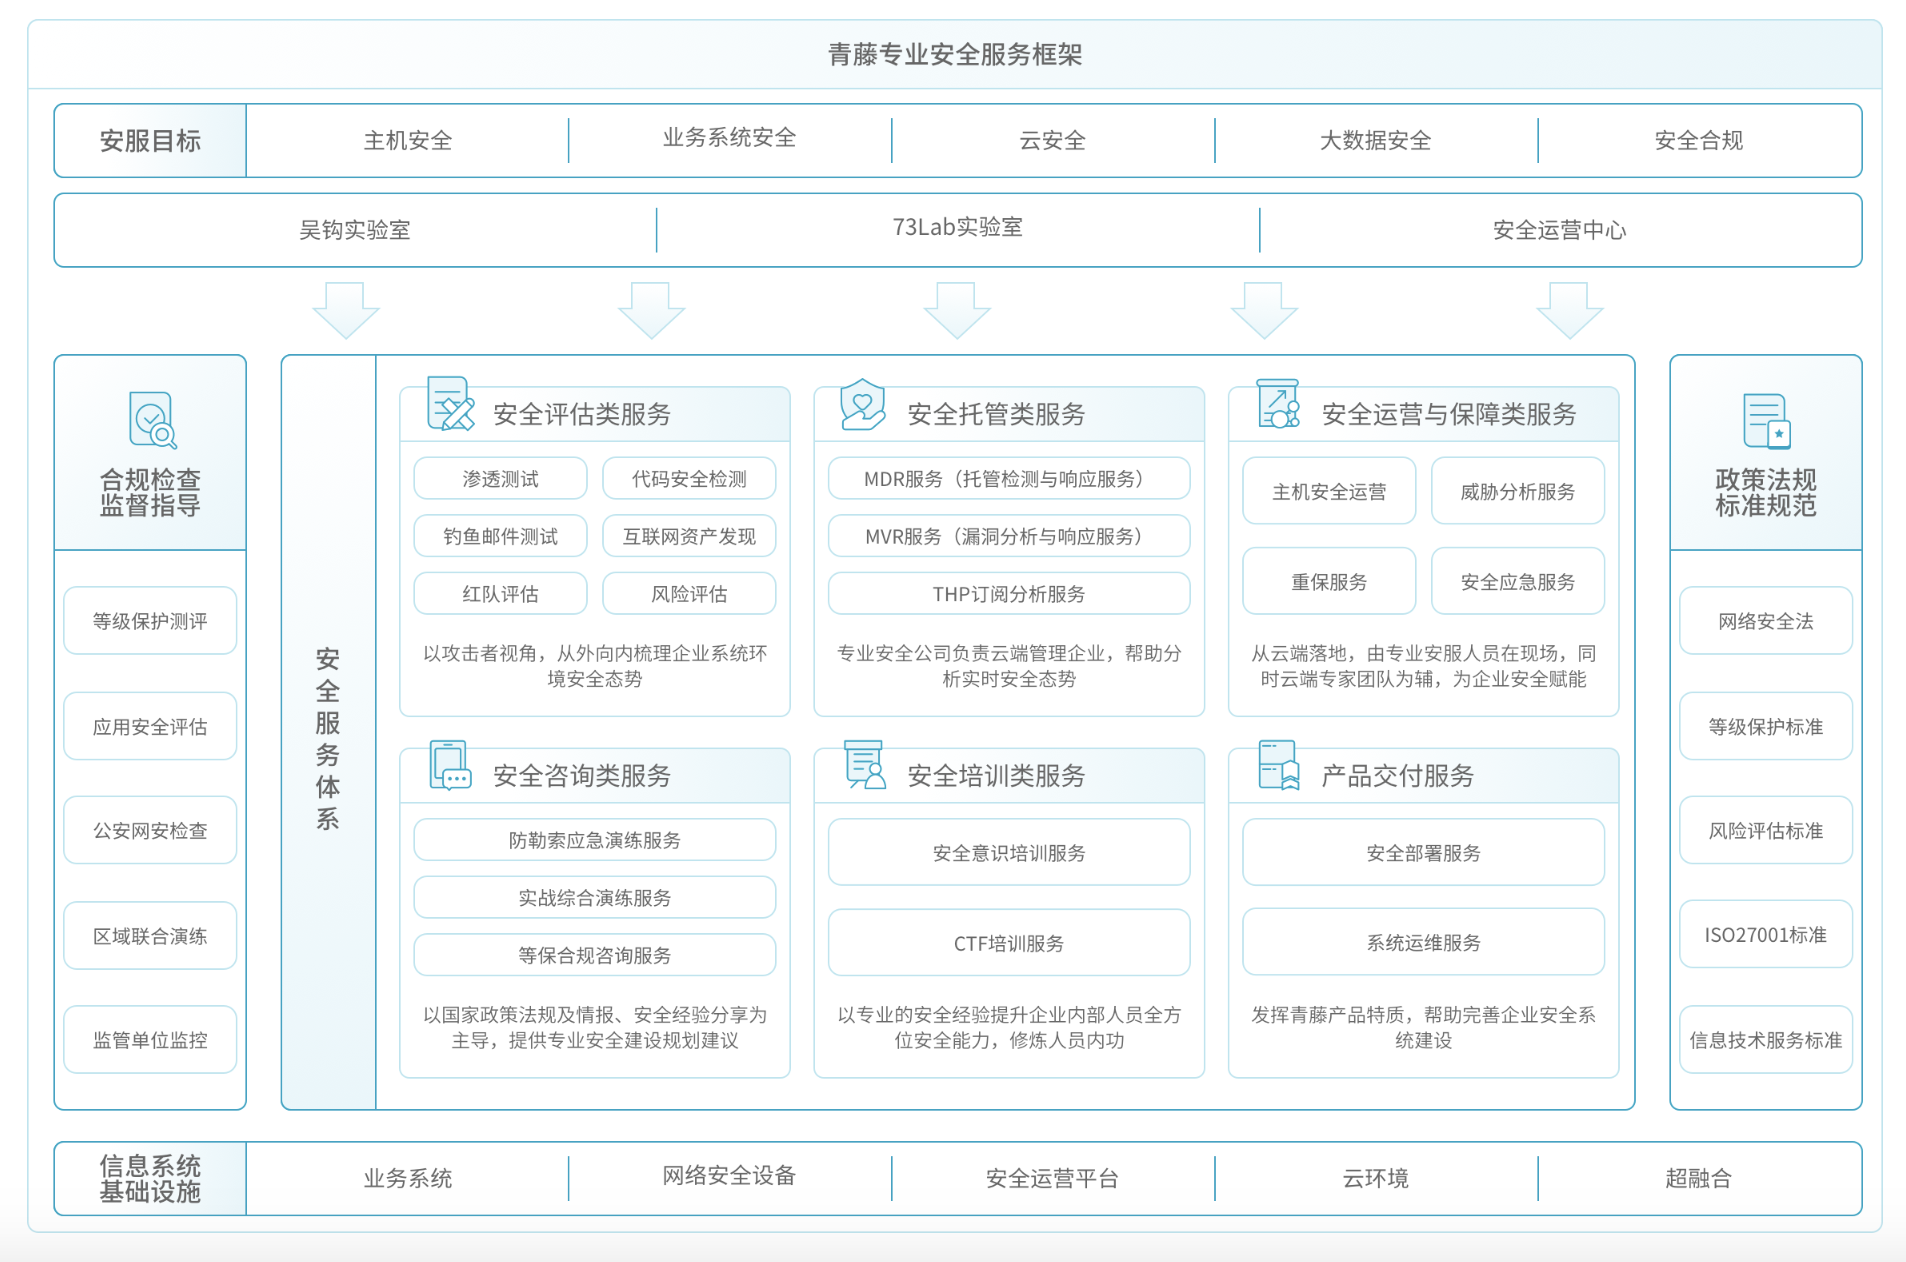Click 等级保护测评 in left panel

[x=150, y=621]
